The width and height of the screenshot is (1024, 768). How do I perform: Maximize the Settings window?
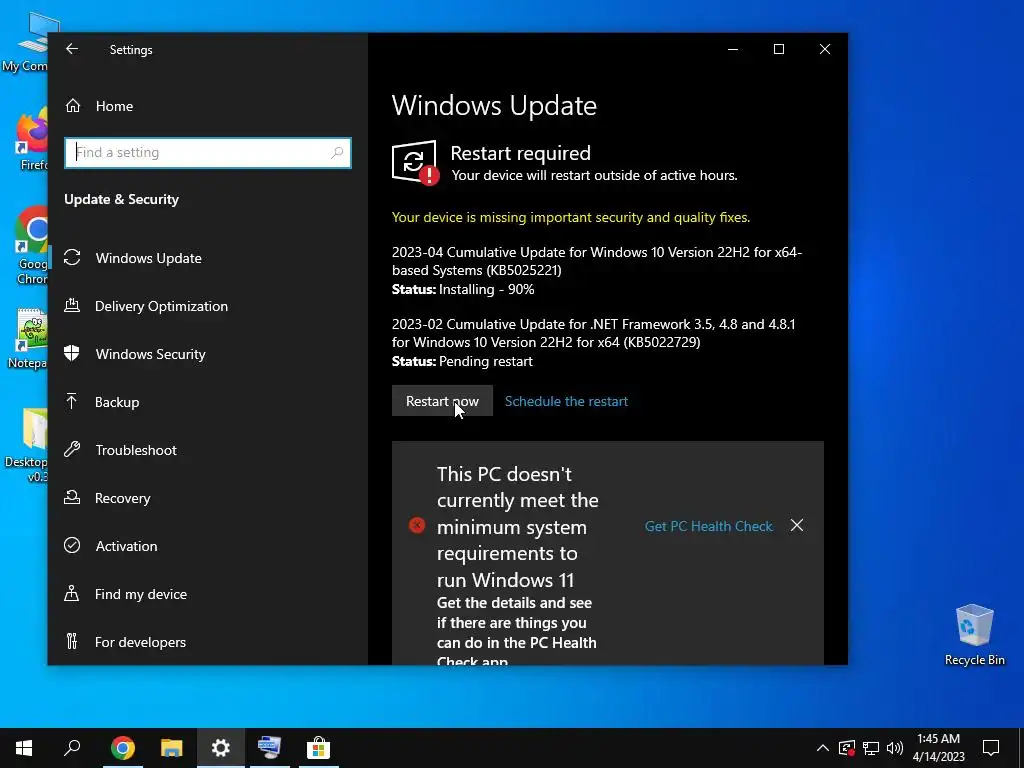(778, 49)
